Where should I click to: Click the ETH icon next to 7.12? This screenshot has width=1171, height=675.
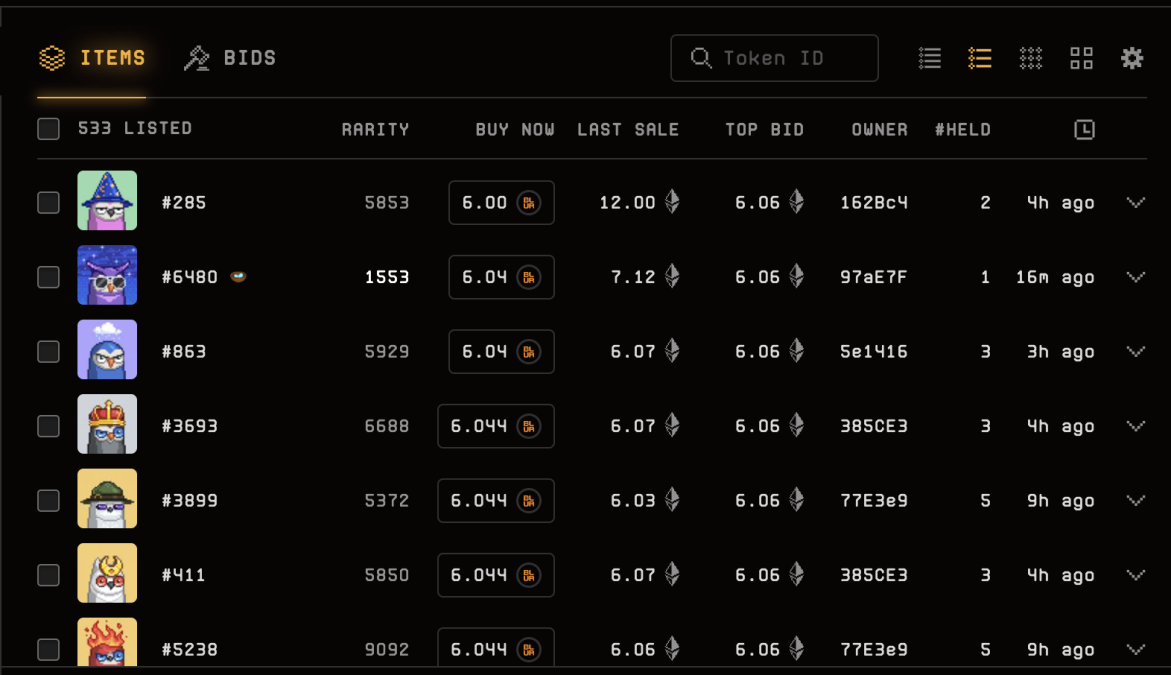pyautogui.click(x=672, y=276)
